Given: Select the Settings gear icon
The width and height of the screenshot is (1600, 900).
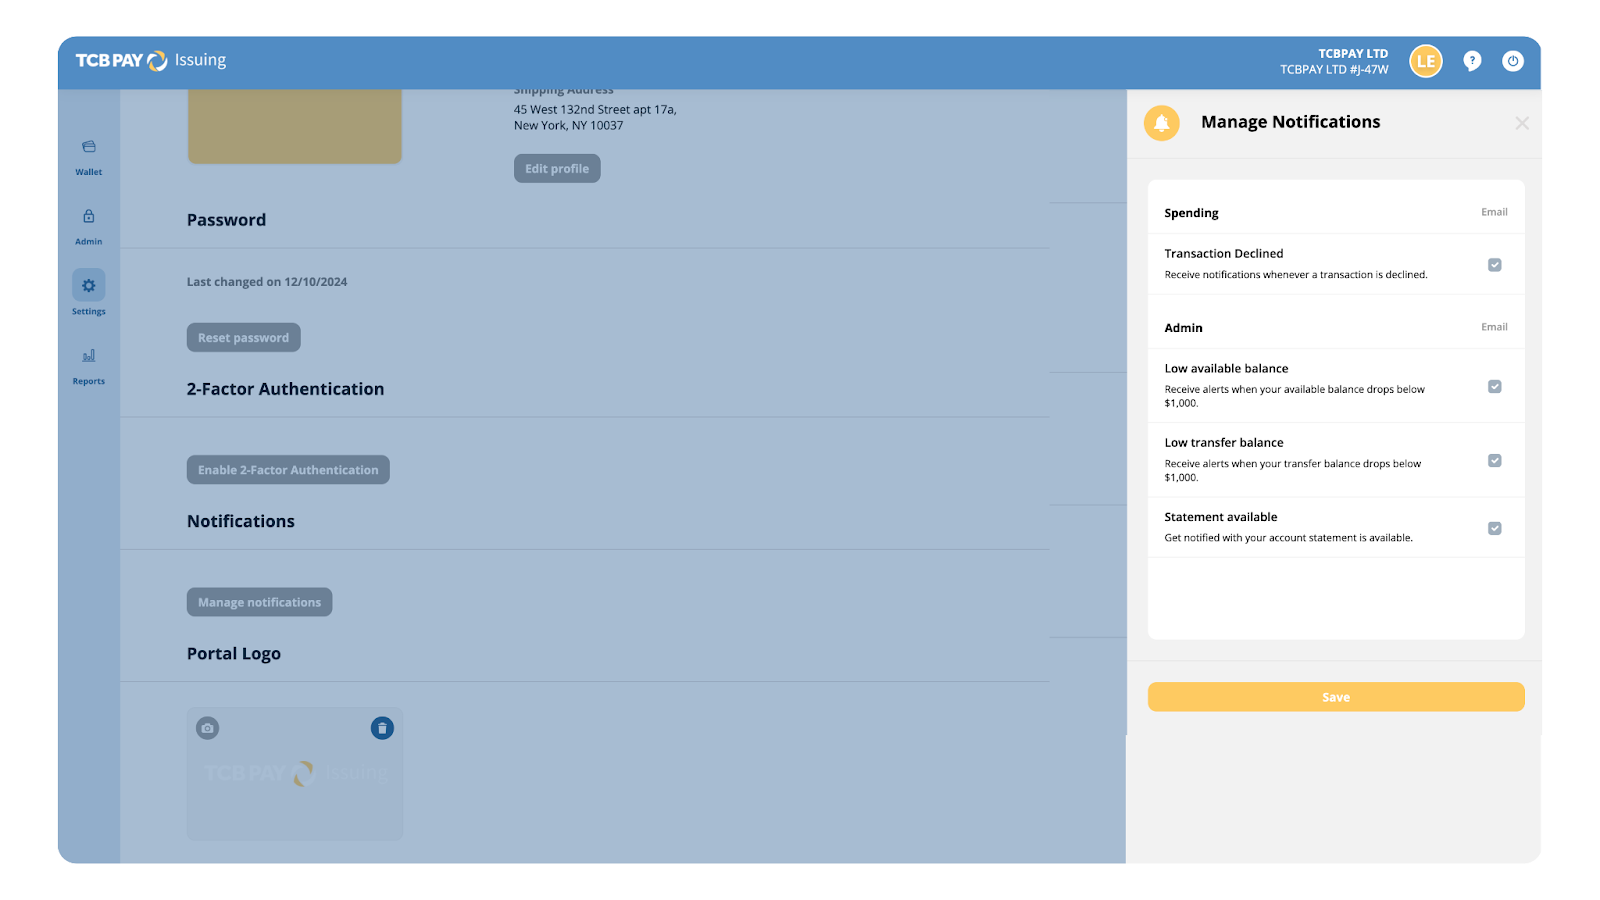Looking at the screenshot, I should (89, 285).
